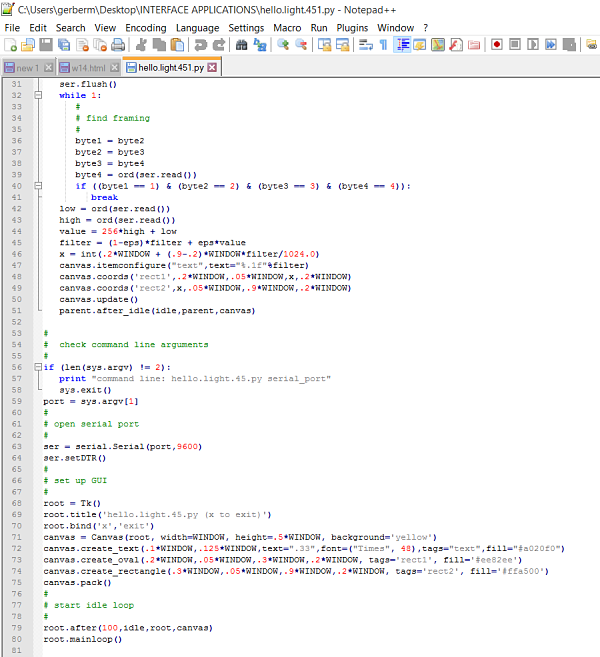Click the Playback macro icon

tap(533, 44)
